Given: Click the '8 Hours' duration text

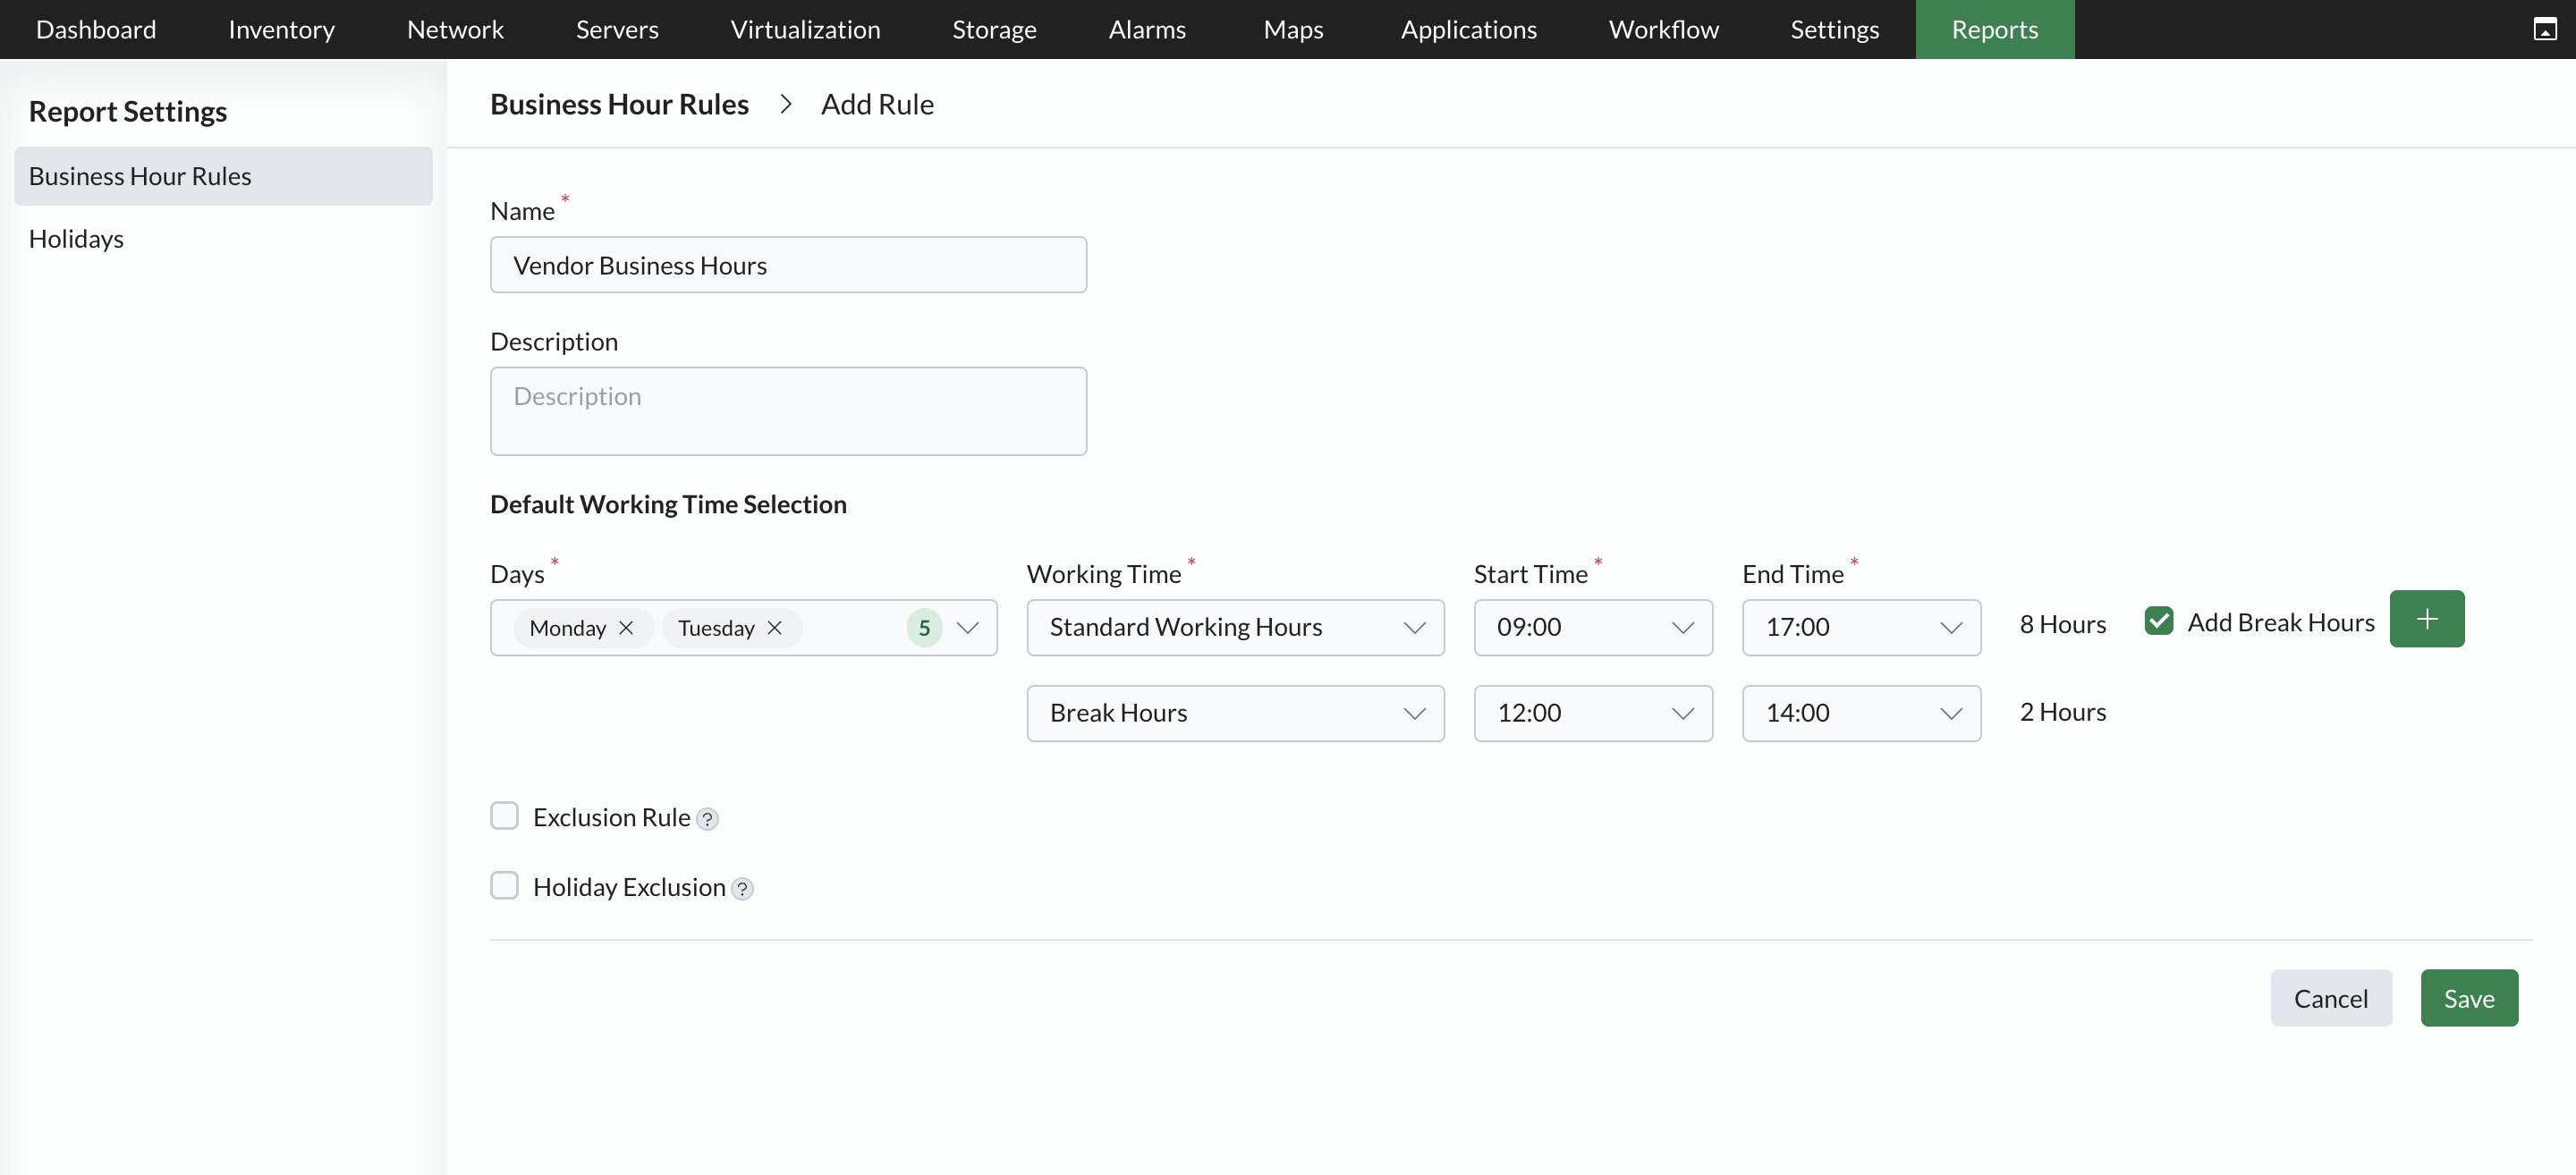Looking at the screenshot, I should [2062, 624].
